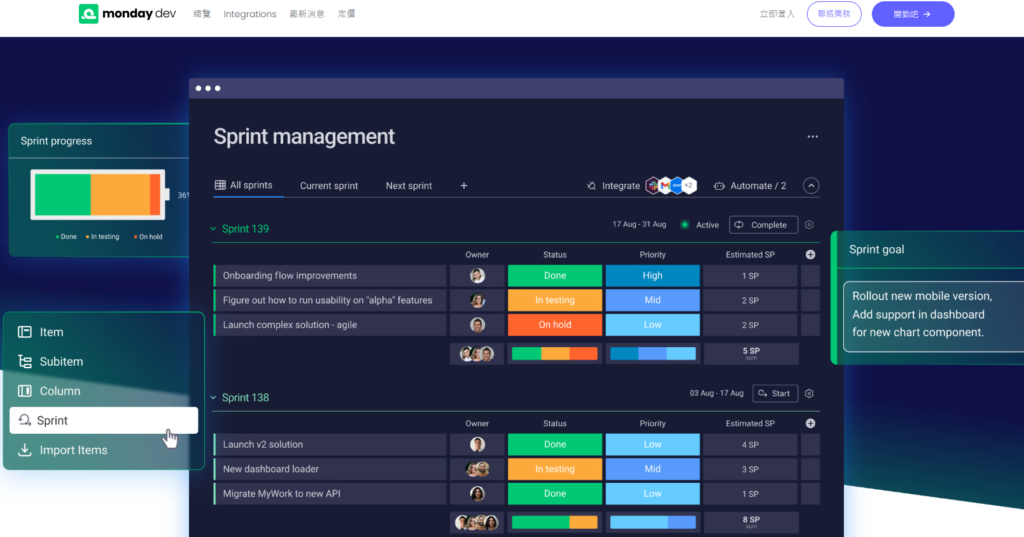Click the monday dev logo
Image resolution: width=1024 pixels, height=537 pixels.
(x=127, y=14)
